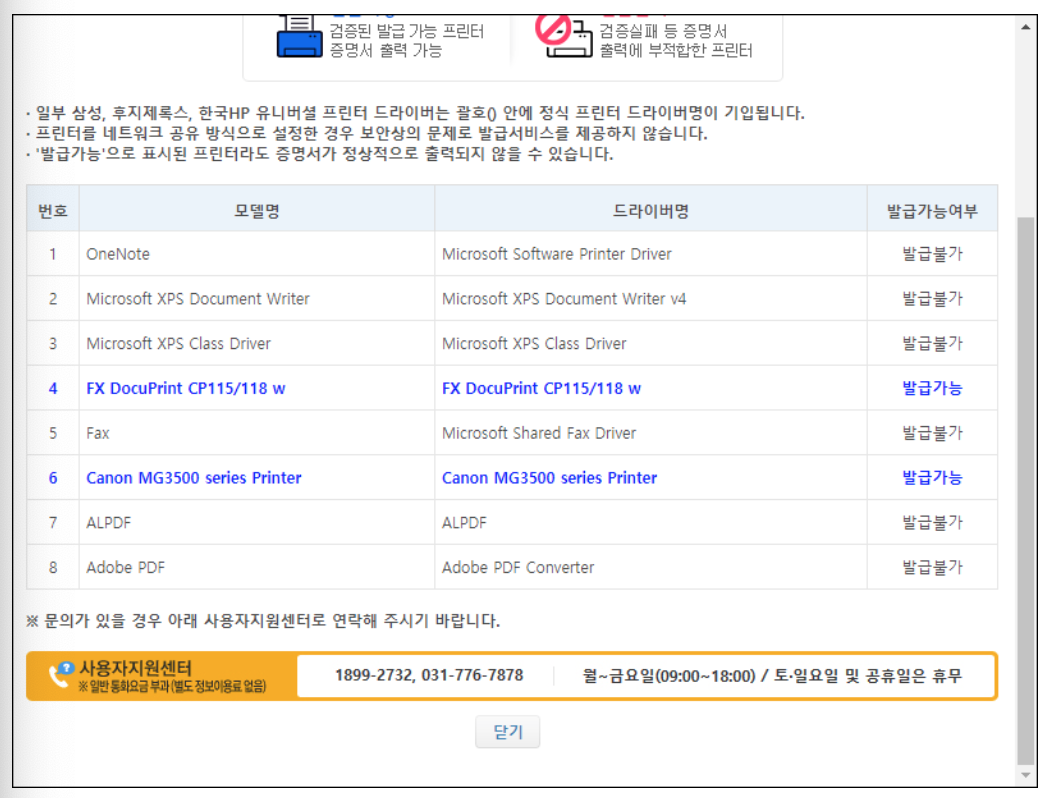Click inquiry notice 문의가 있을 경우 text
Viewport: 1046px width, 798px height.
click(262, 621)
